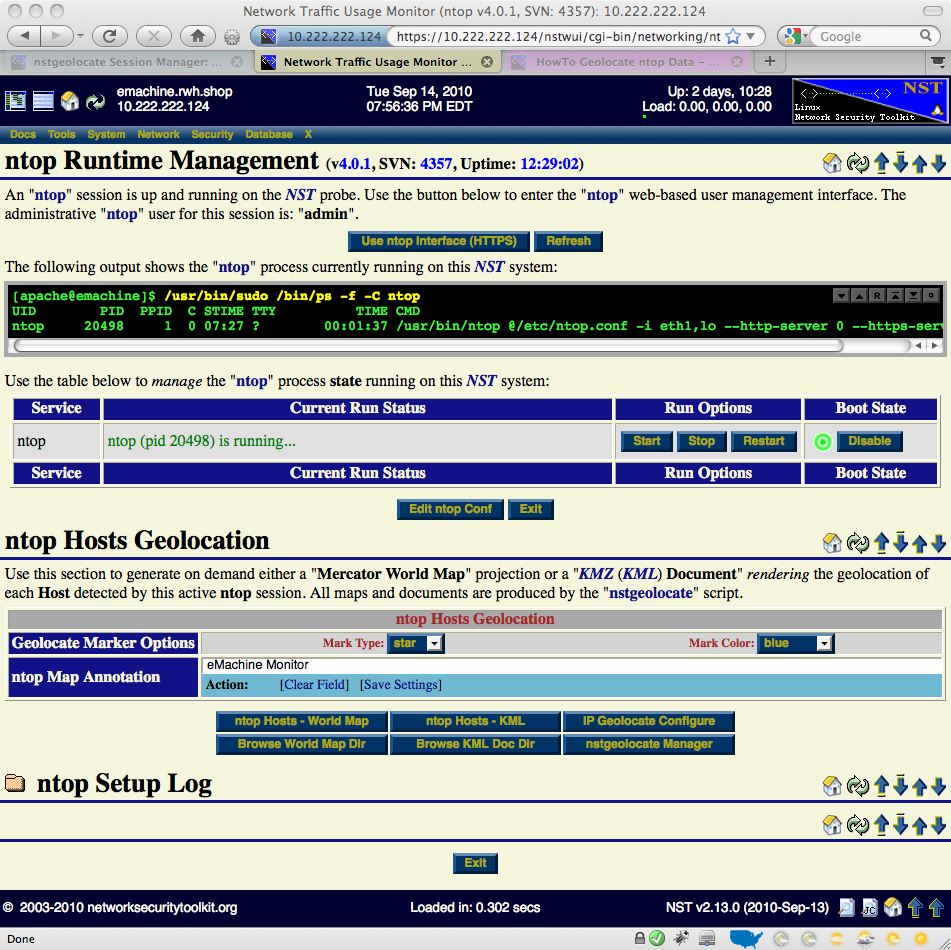Click refresh icon in Runtime Management section

[858, 163]
